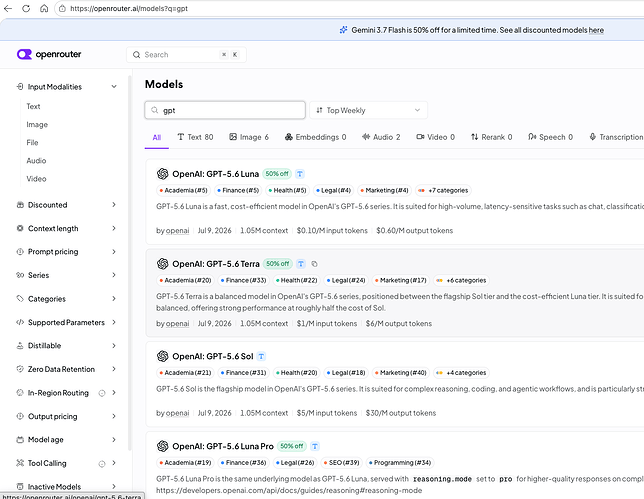Open the OpenAI: GPT-5.6 Luna model title
Screen dimensions: 644x499
[216, 174]
